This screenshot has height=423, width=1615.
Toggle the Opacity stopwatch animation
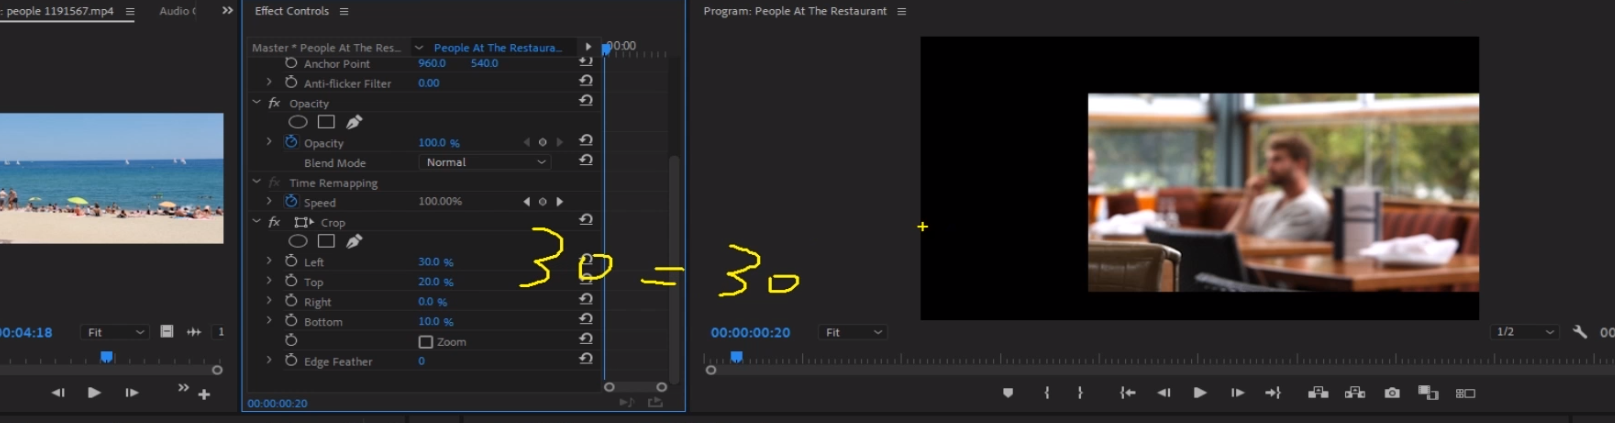click(x=291, y=142)
